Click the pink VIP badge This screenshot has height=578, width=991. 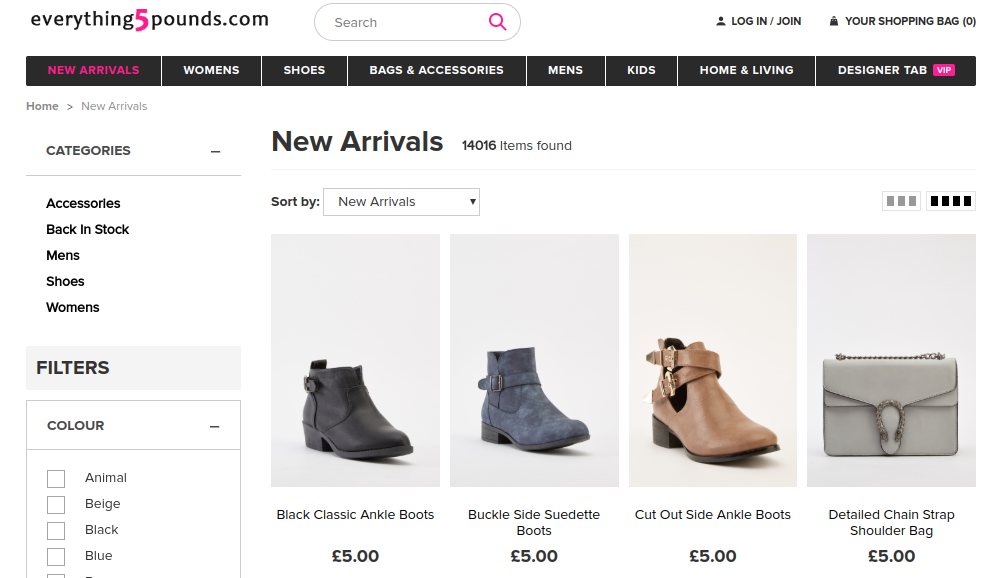click(x=943, y=70)
